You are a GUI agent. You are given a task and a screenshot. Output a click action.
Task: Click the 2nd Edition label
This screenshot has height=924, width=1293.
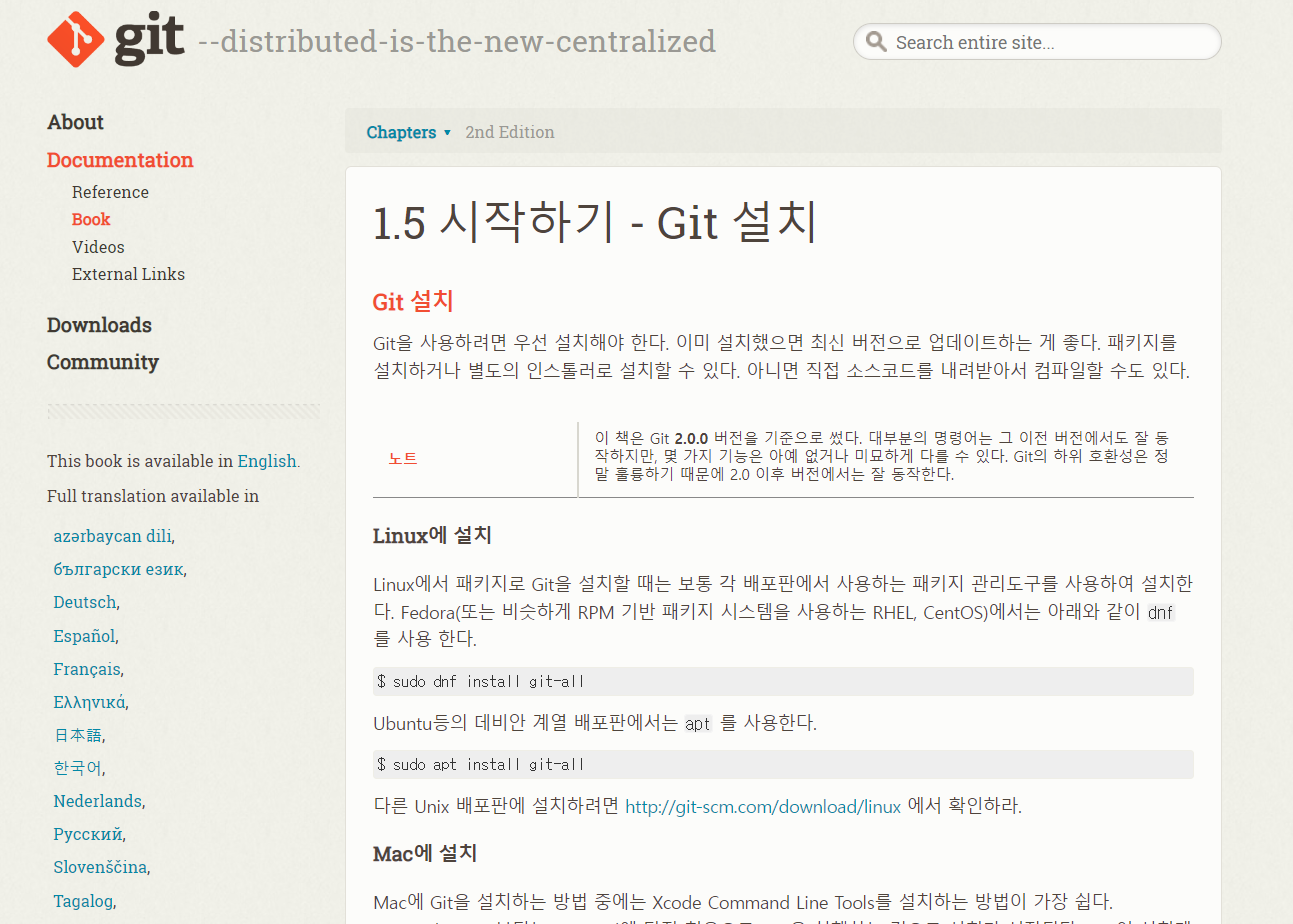point(510,132)
